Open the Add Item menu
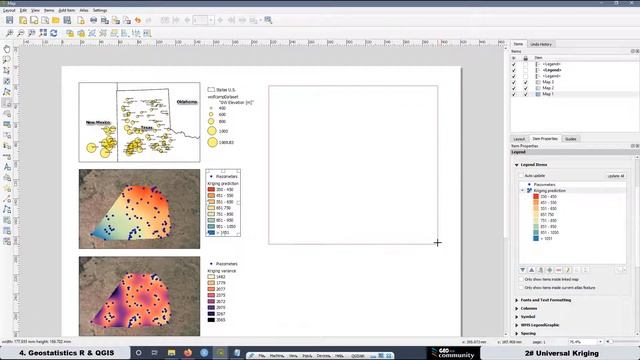 point(67,10)
